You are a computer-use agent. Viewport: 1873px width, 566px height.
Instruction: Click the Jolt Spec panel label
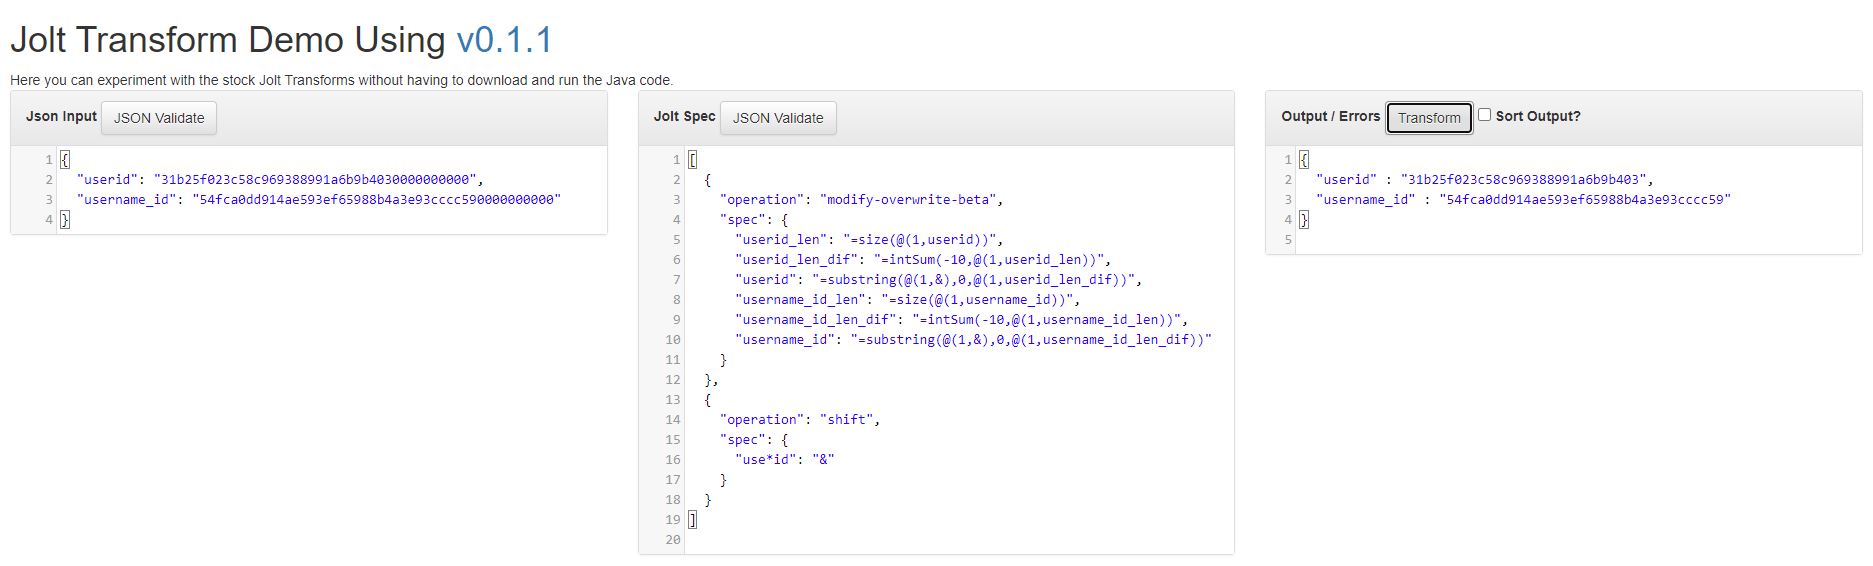(x=685, y=116)
